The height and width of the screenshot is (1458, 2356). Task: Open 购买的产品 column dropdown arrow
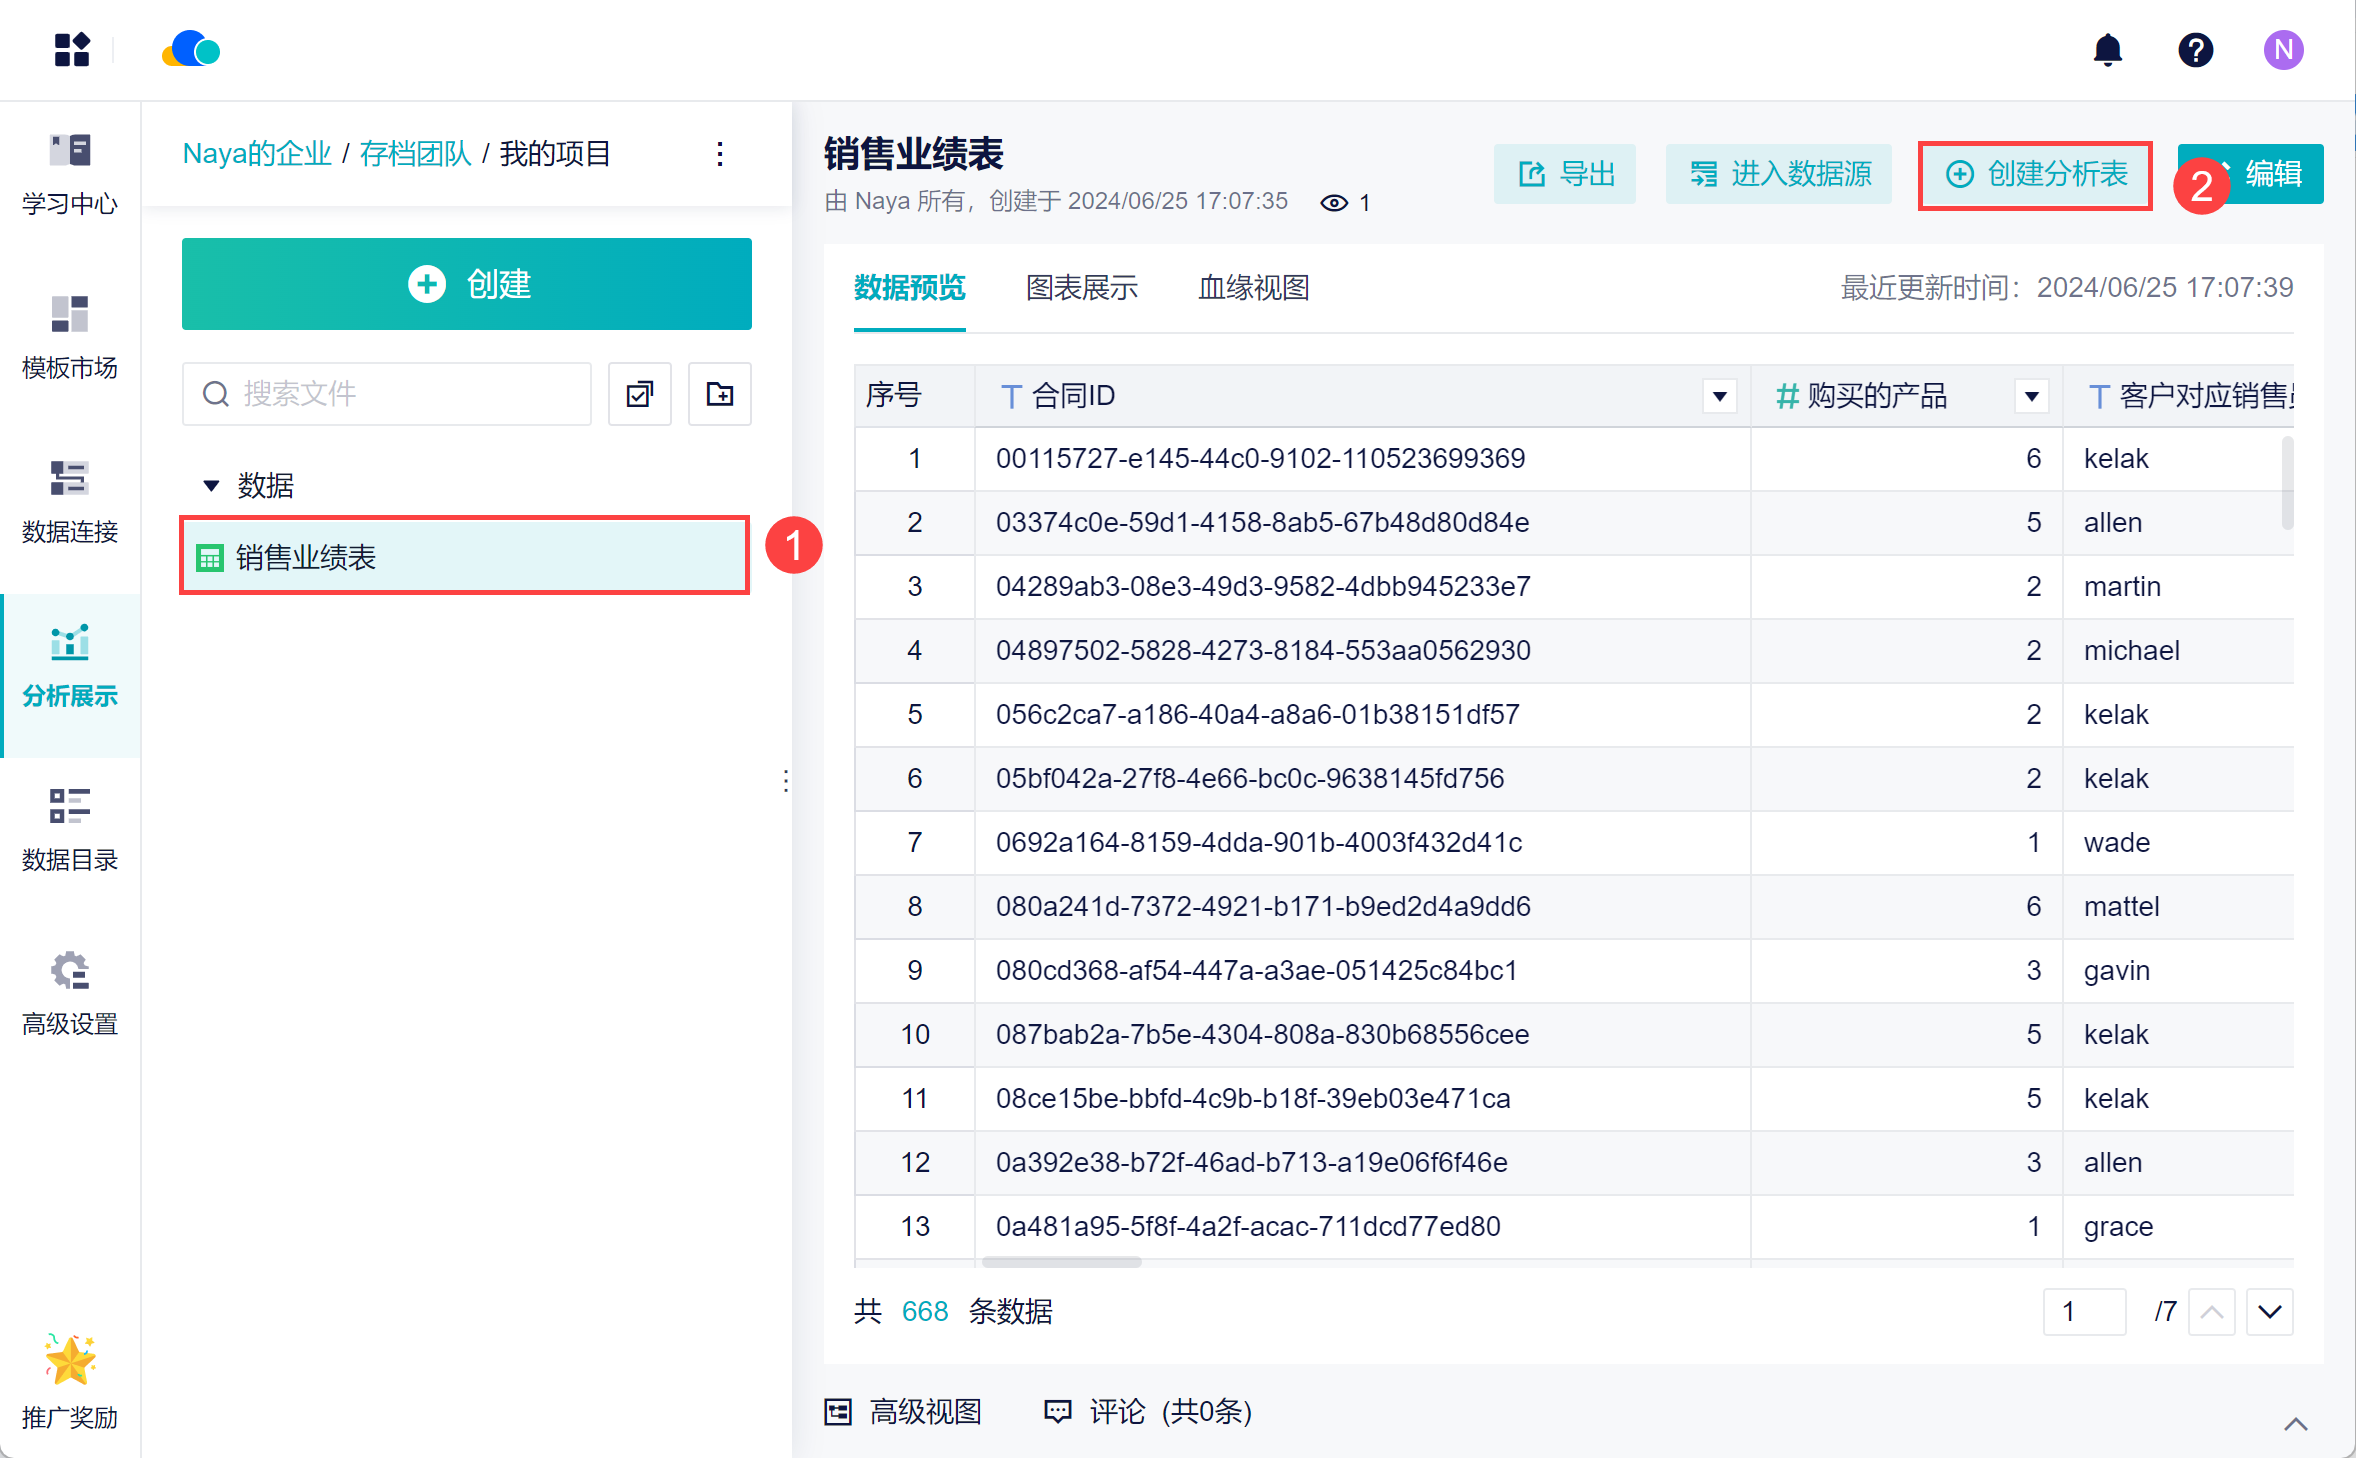[2031, 396]
